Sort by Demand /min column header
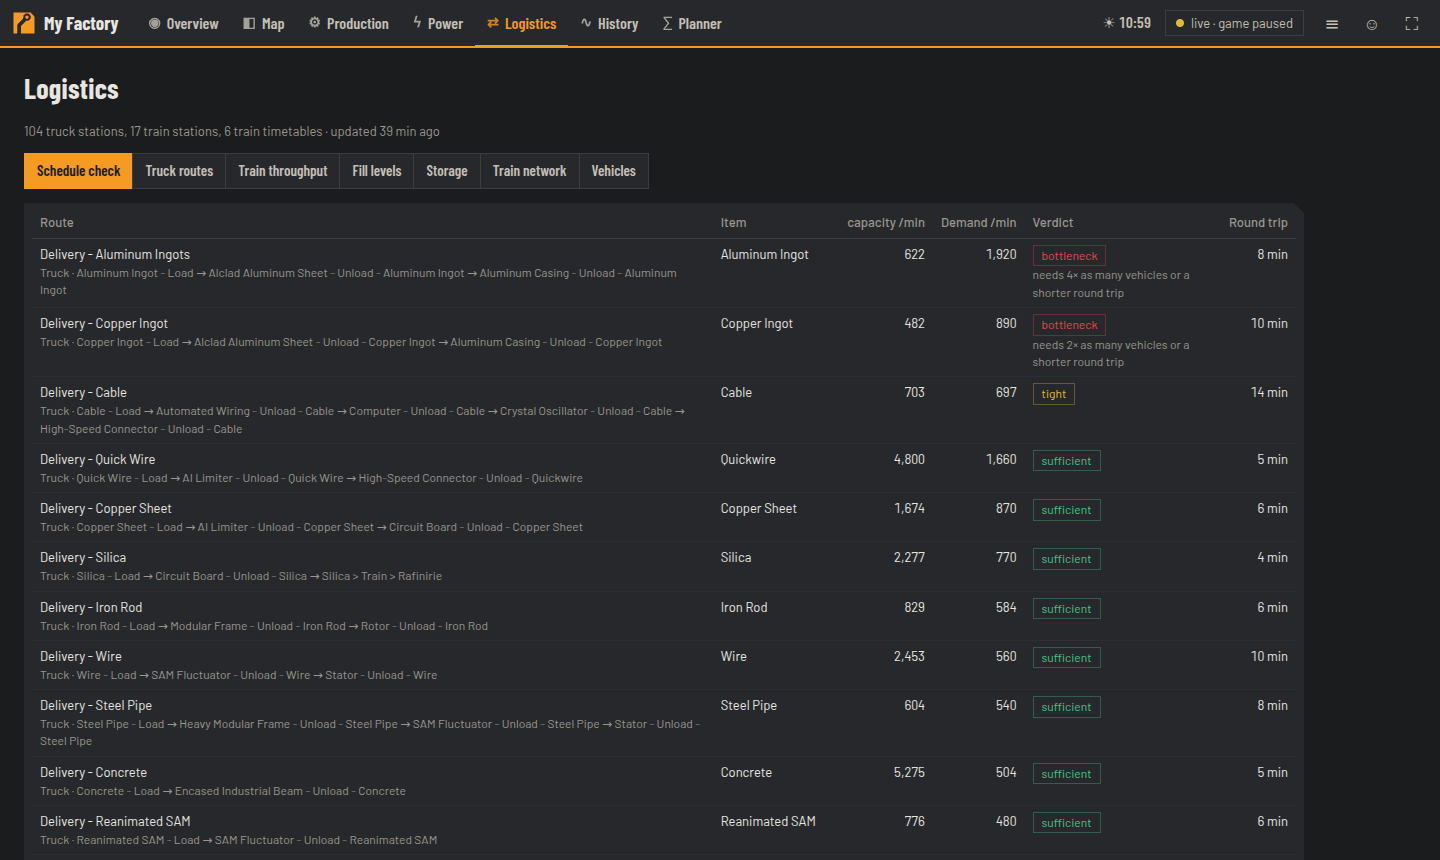1440x860 pixels. (x=978, y=223)
